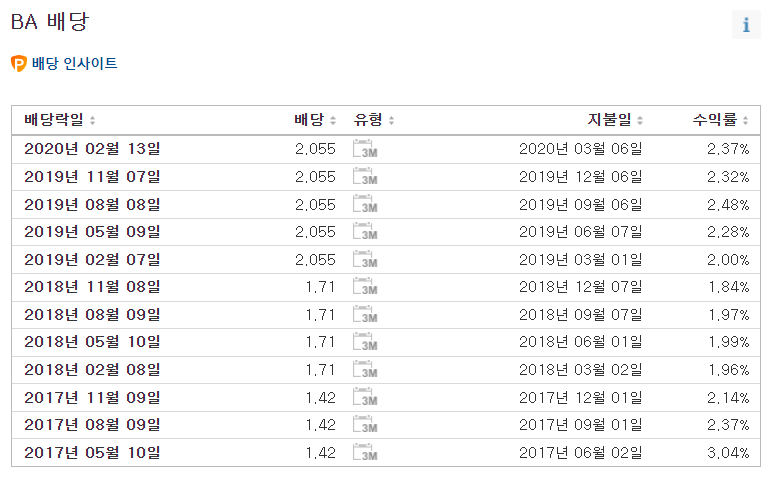The height and width of the screenshot is (479, 770).
Task: Click yield value 2.14%
Action: pos(728,397)
